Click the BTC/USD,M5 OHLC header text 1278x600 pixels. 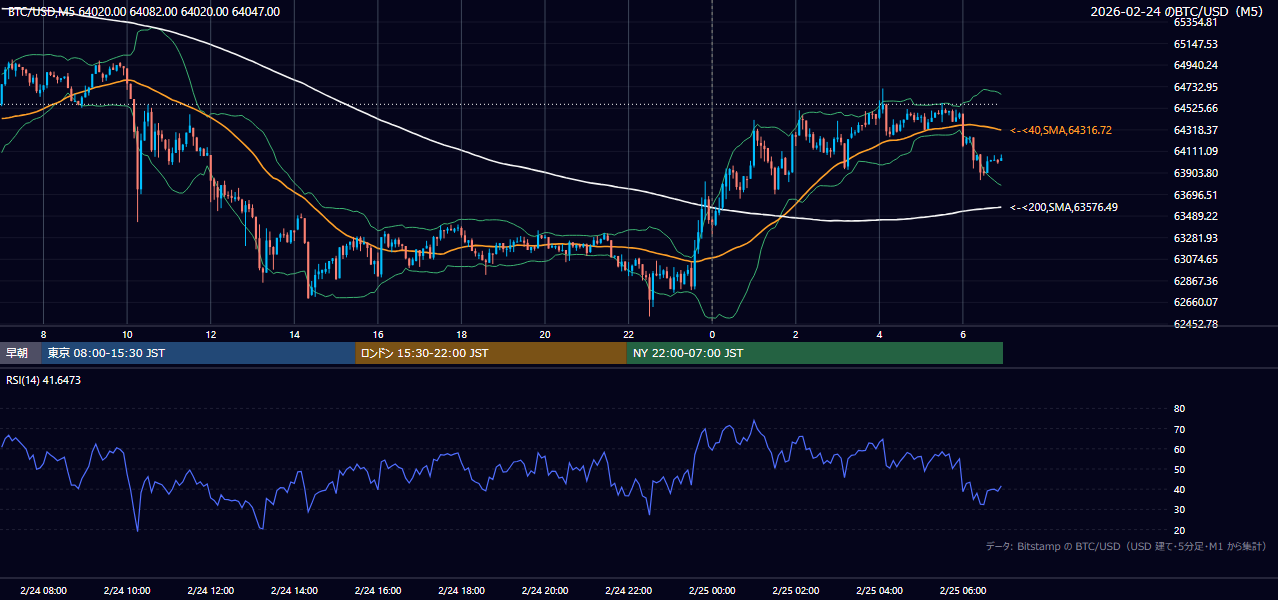pos(144,12)
